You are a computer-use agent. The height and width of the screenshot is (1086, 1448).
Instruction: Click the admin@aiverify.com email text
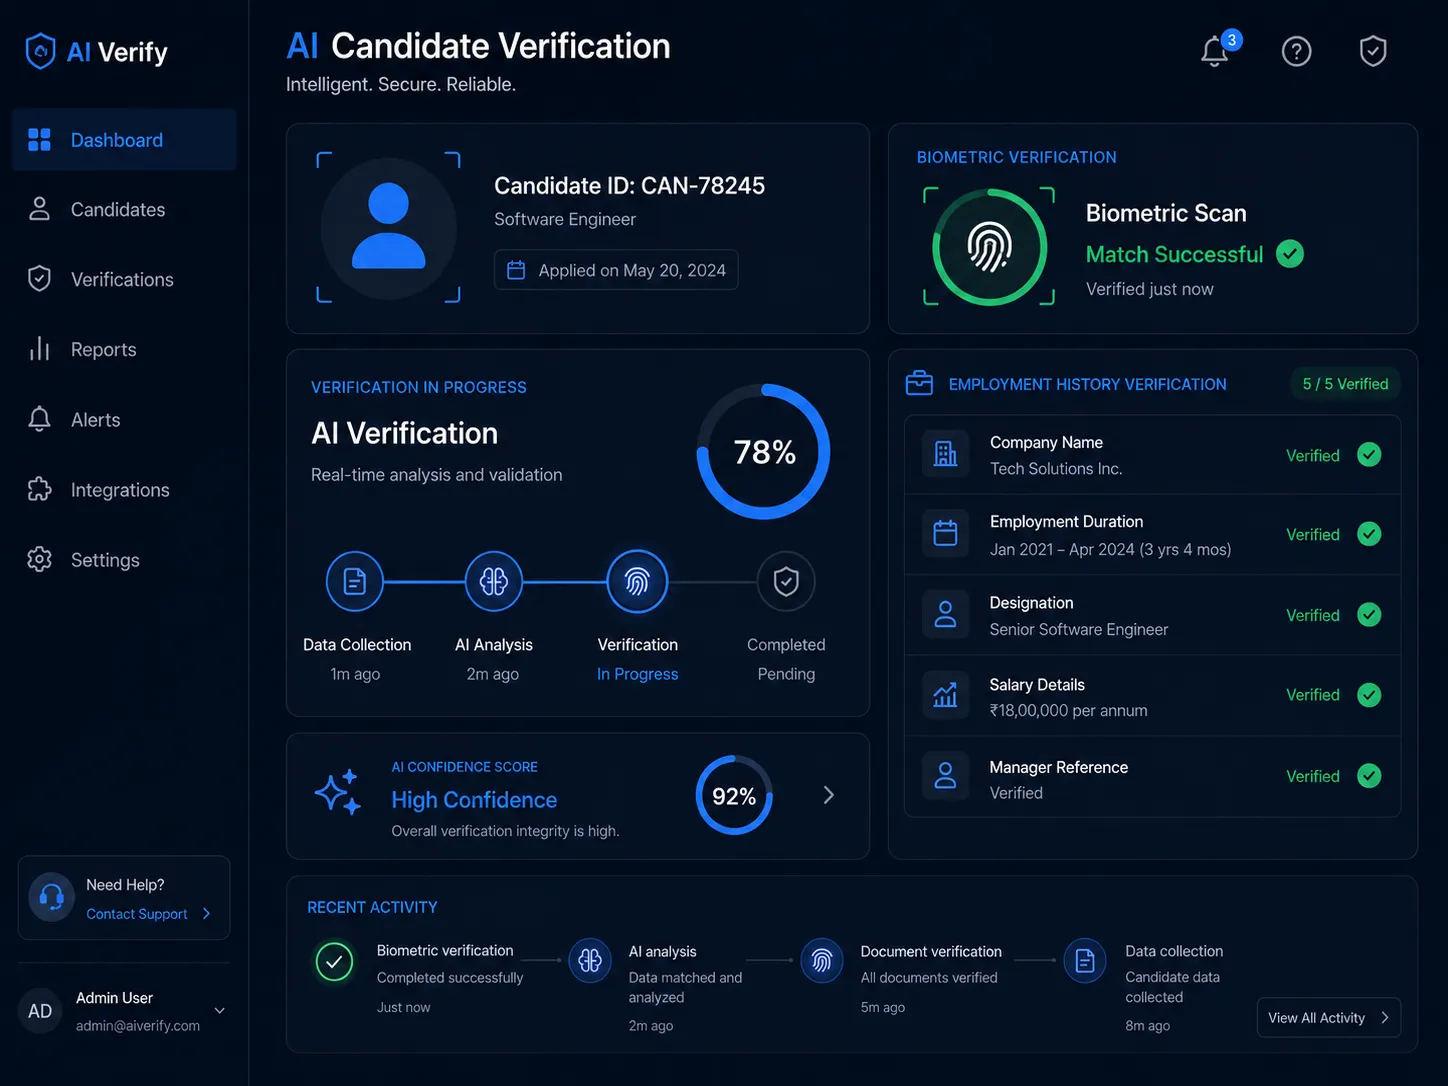point(138,1026)
